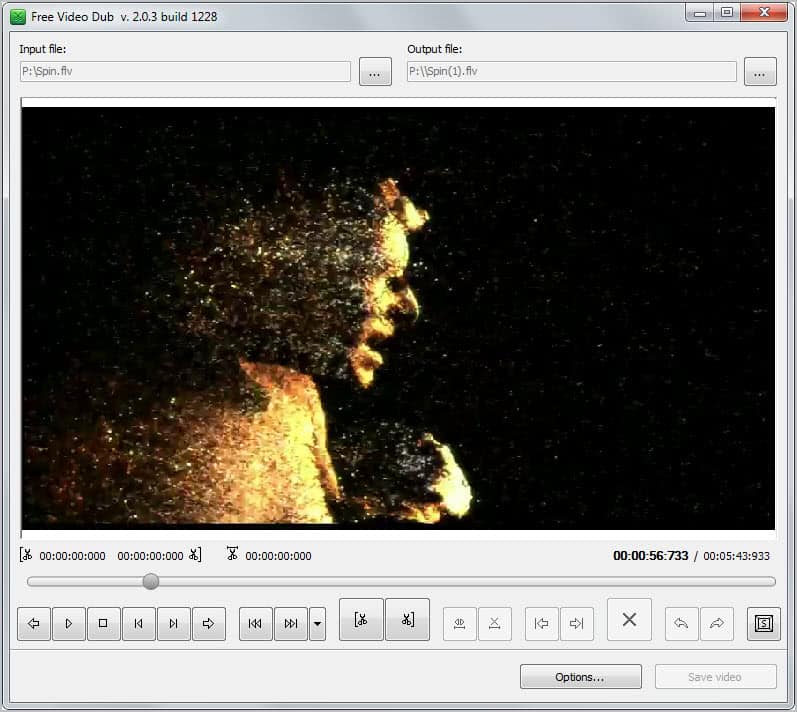Delete the selected fragment with X
Screen dimensions: 797x712
pyautogui.click(x=629, y=620)
